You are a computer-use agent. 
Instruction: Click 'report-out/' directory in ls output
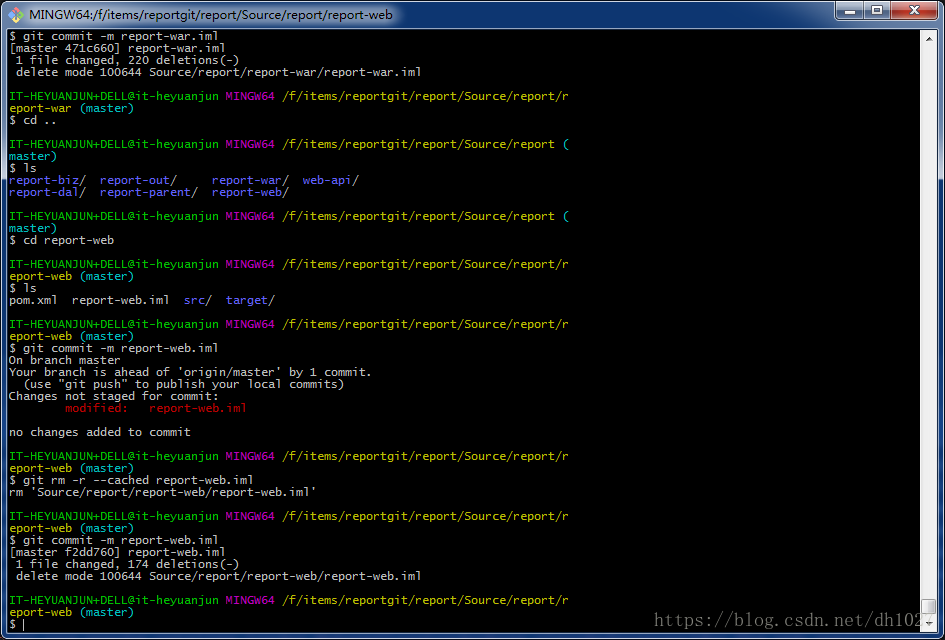pyautogui.click(x=138, y=180)
